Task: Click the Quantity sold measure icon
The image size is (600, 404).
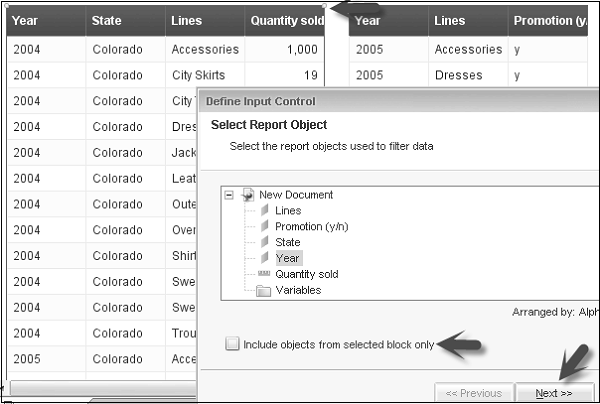Action: pos(265,274)
